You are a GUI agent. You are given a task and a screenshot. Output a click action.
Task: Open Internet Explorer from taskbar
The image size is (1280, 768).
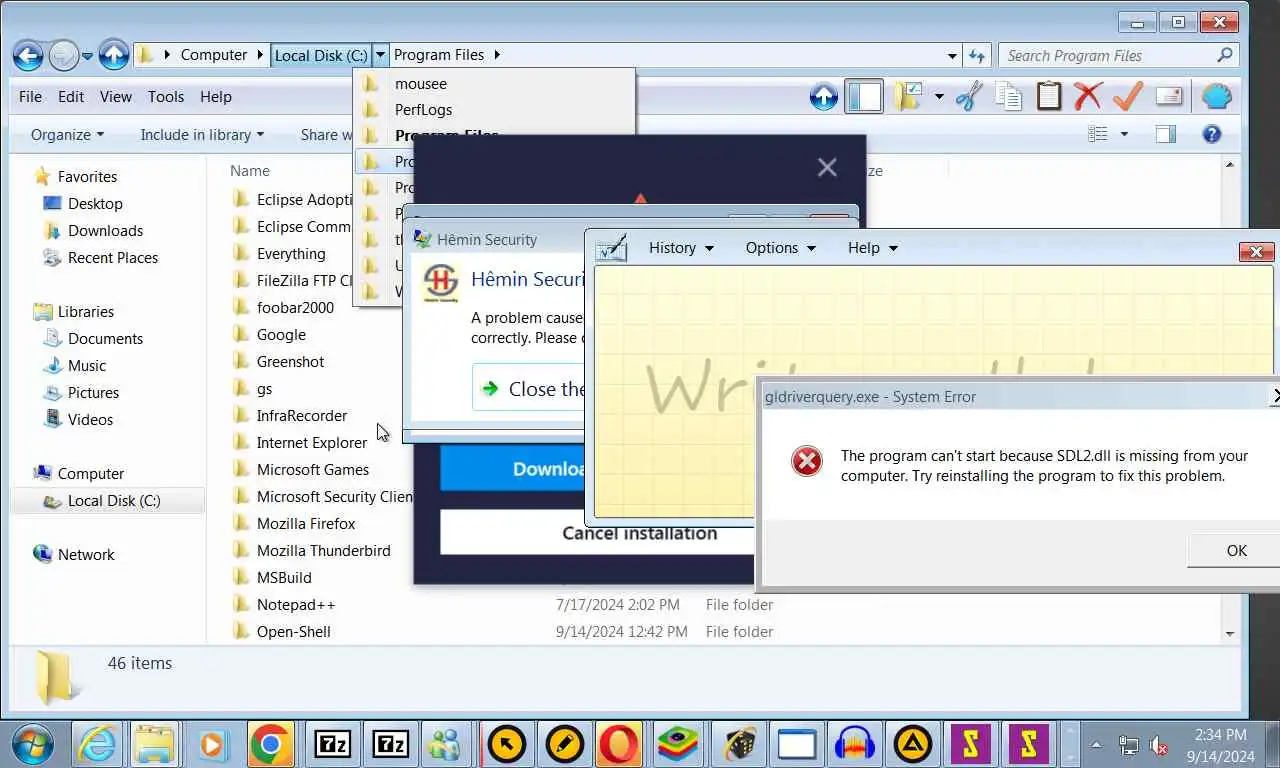coord(97,744)
